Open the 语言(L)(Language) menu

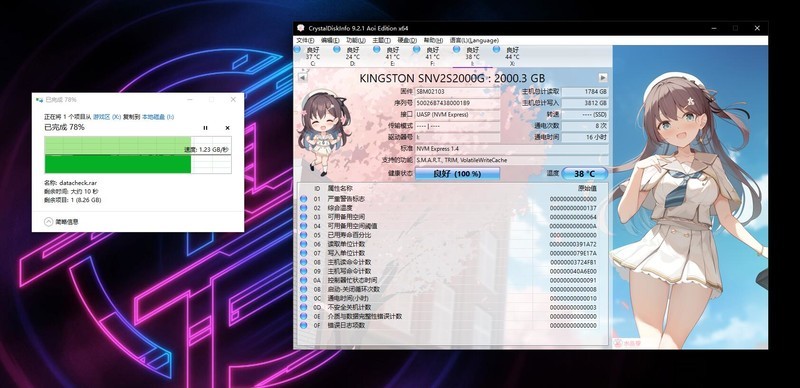pyautogui.click(x=474, y=40)
